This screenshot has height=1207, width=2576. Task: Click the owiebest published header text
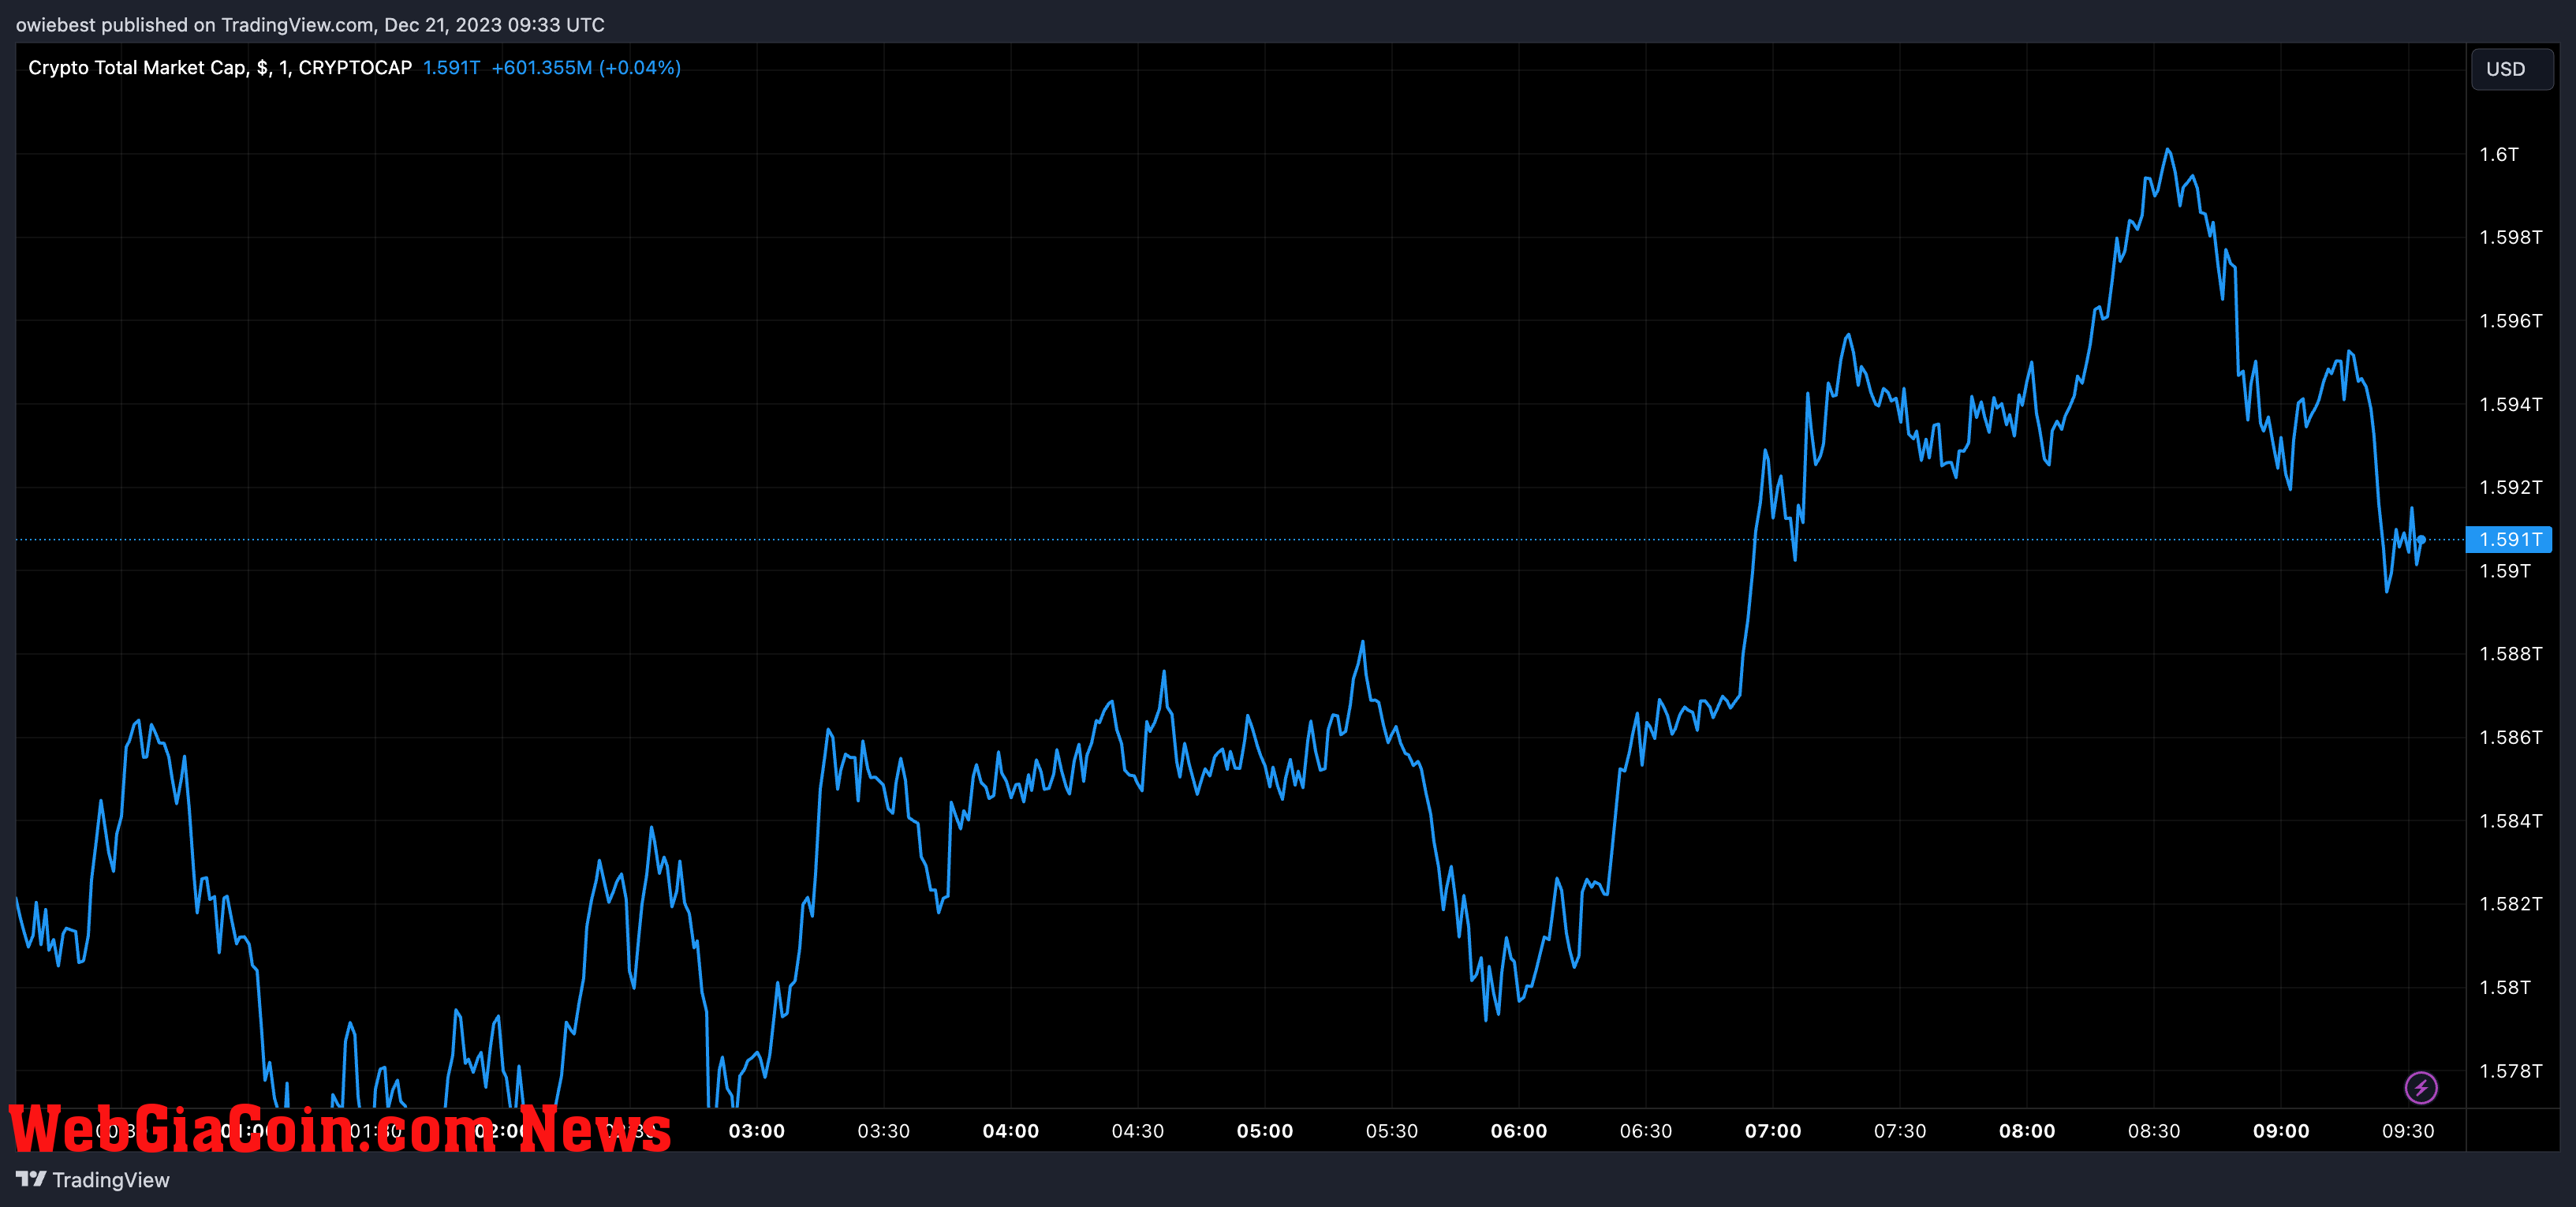pos(310,25)
